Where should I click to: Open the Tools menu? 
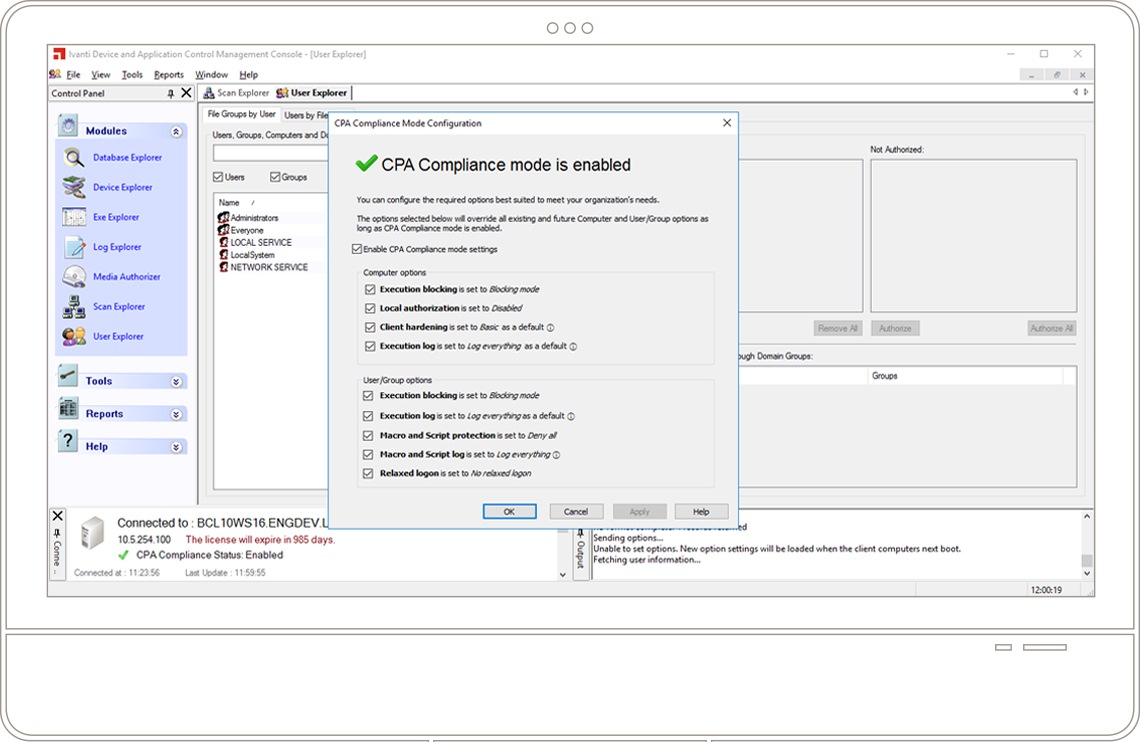pos(132,74)
